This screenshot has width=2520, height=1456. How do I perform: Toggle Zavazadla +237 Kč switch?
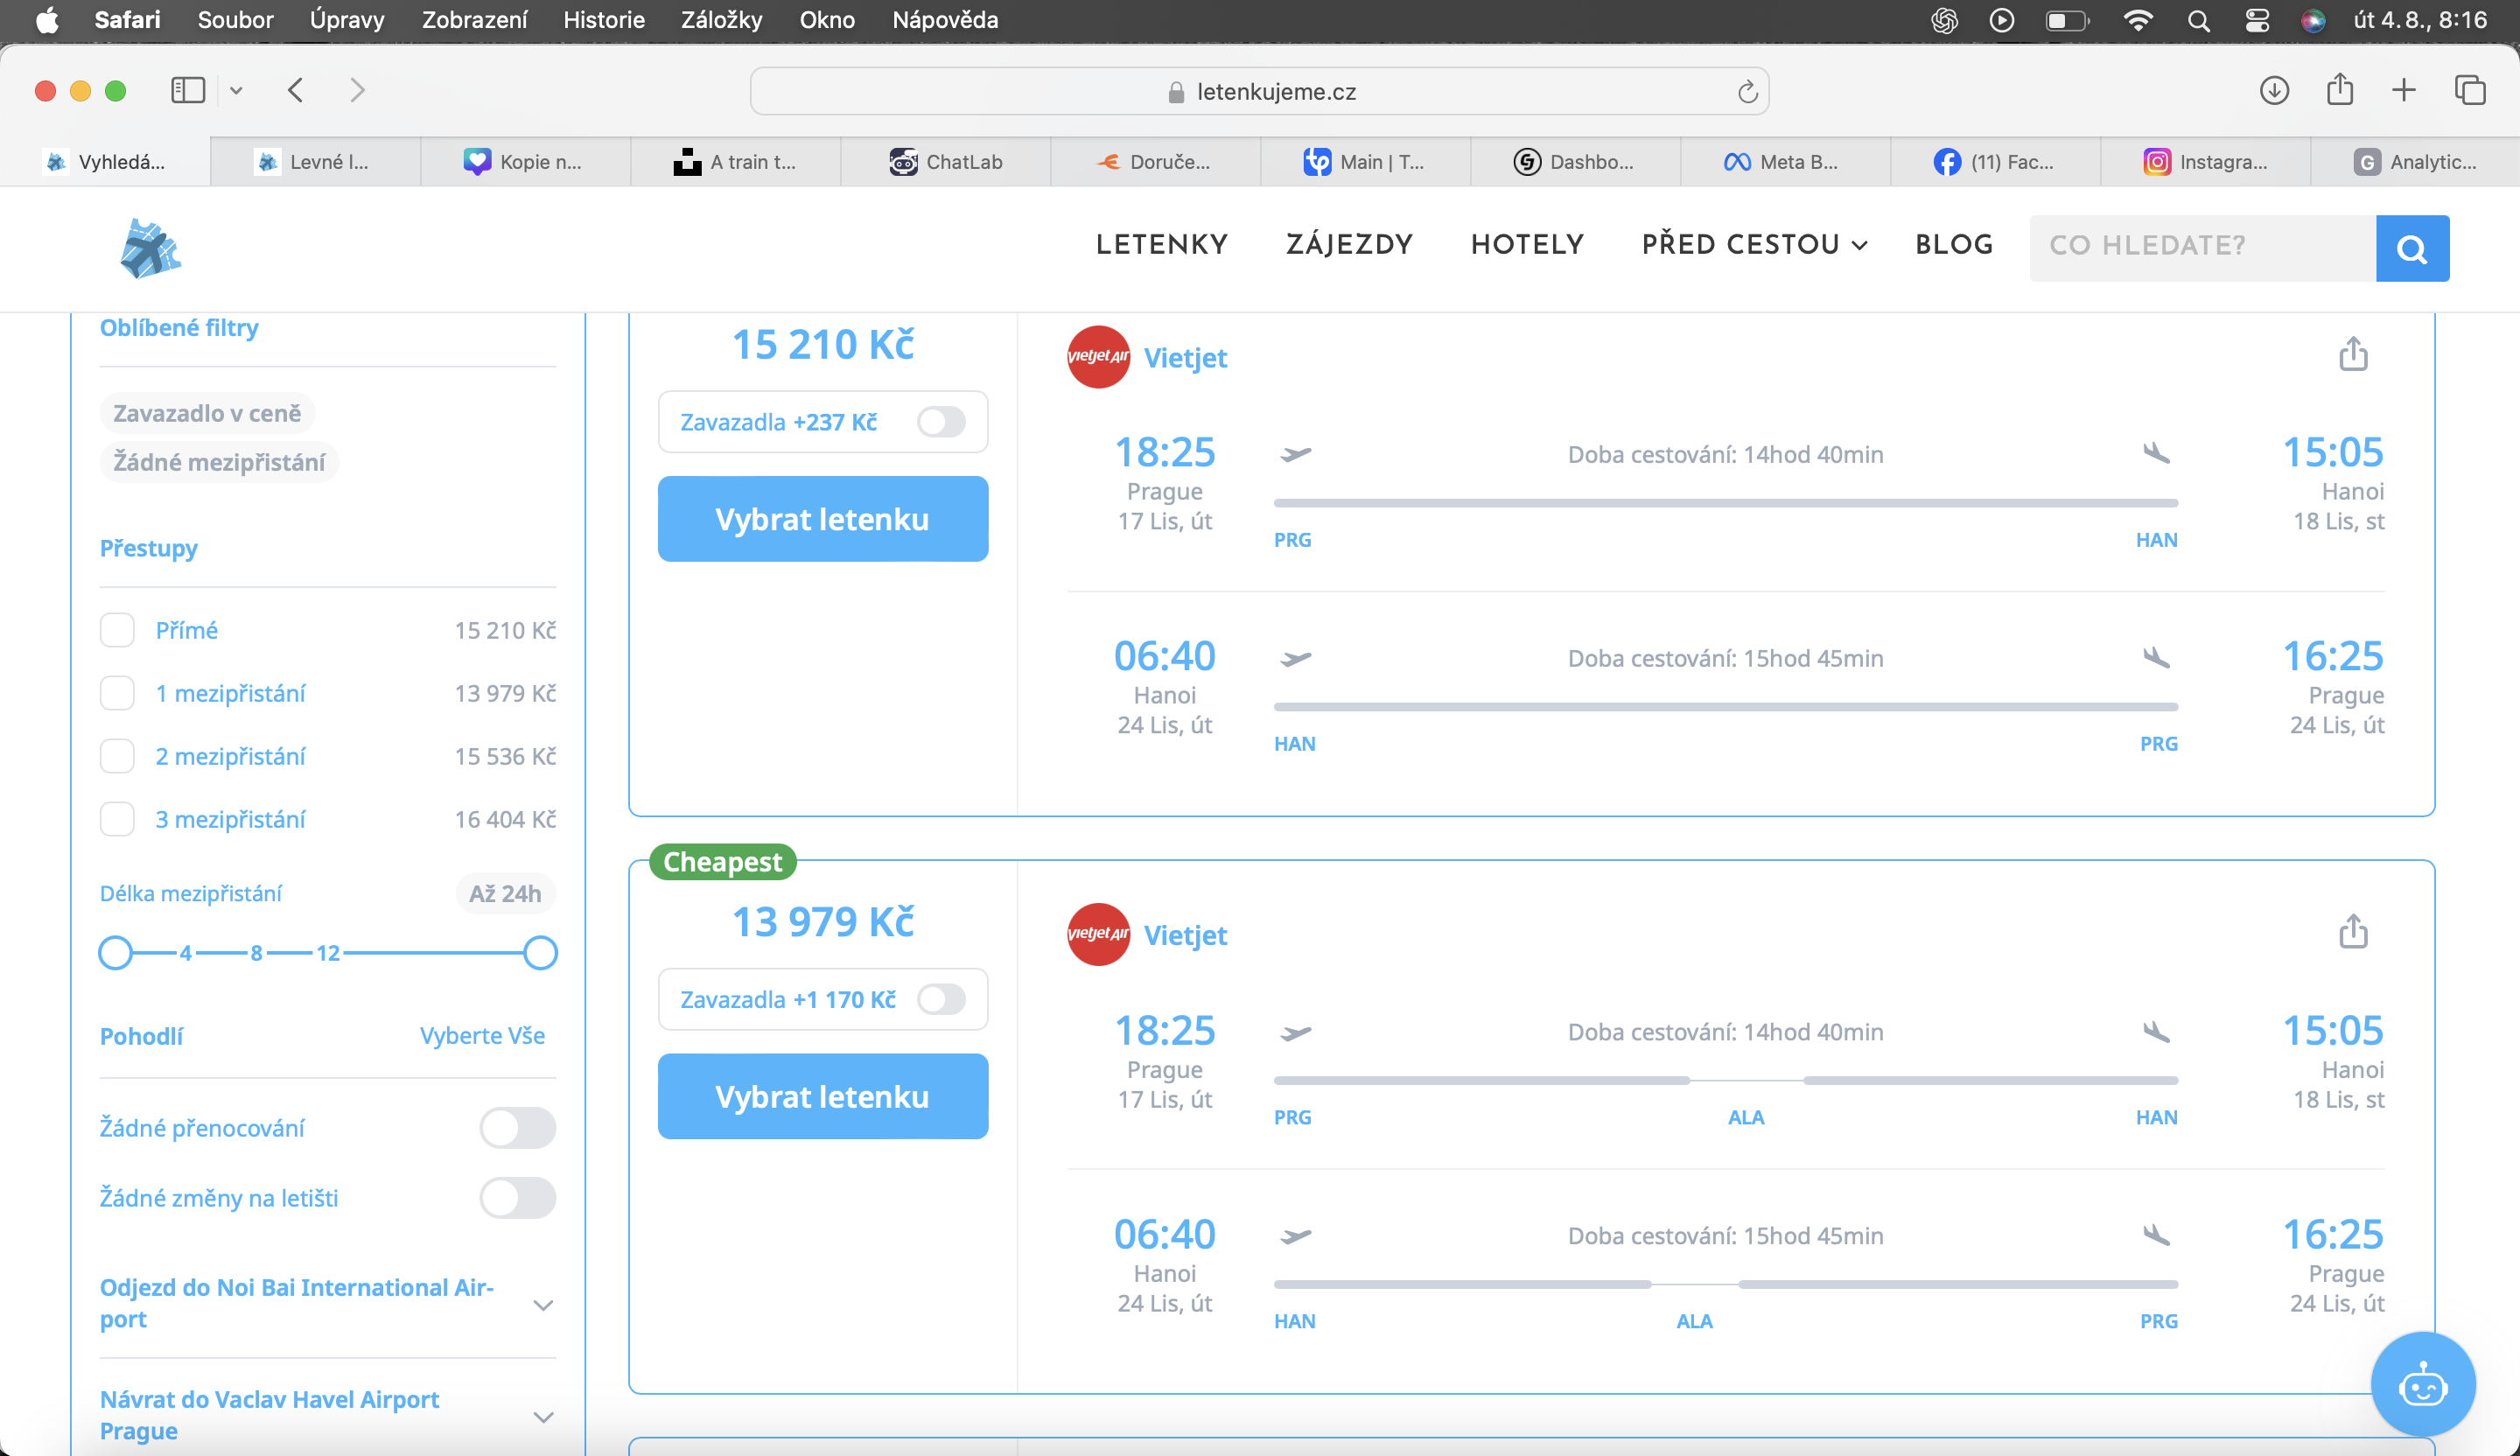click(x=941, y=422)
